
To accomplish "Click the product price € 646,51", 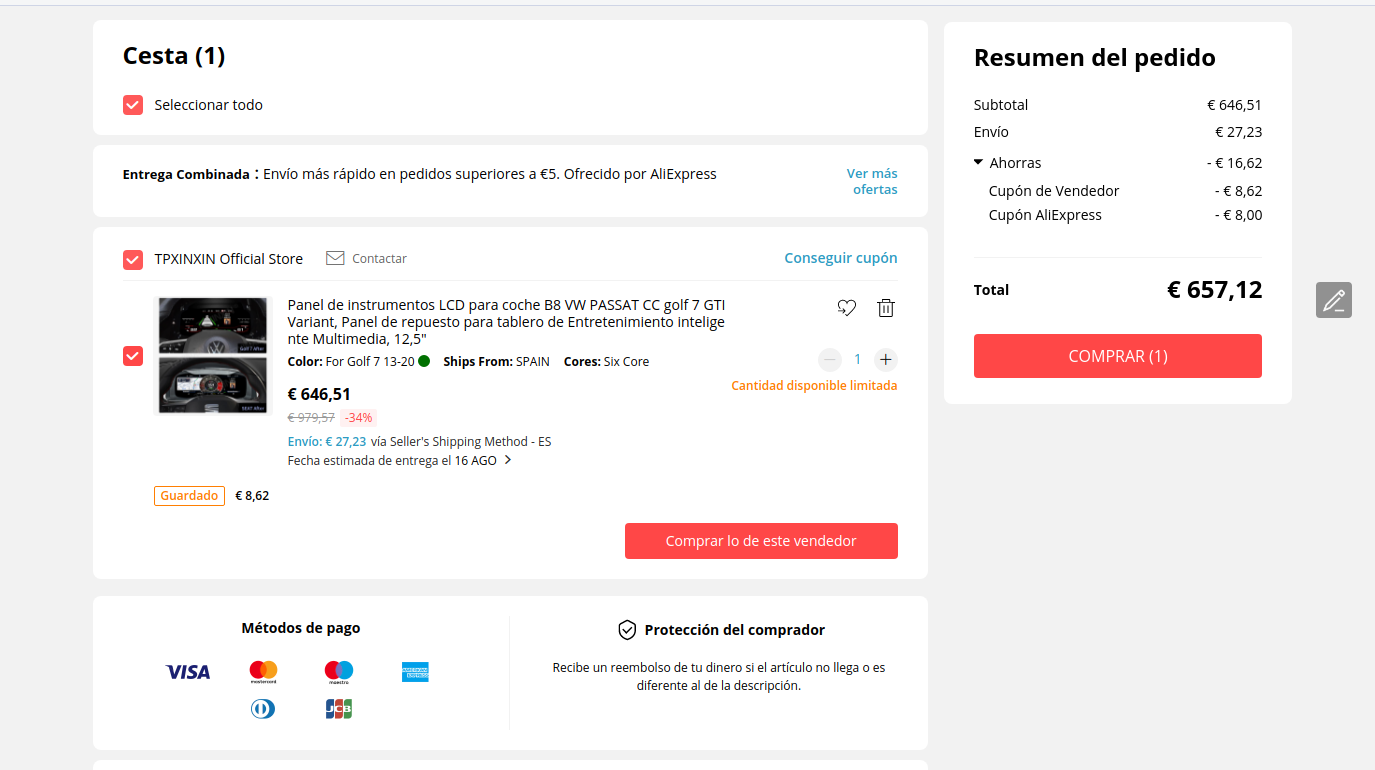I will [x=319, y=394].
